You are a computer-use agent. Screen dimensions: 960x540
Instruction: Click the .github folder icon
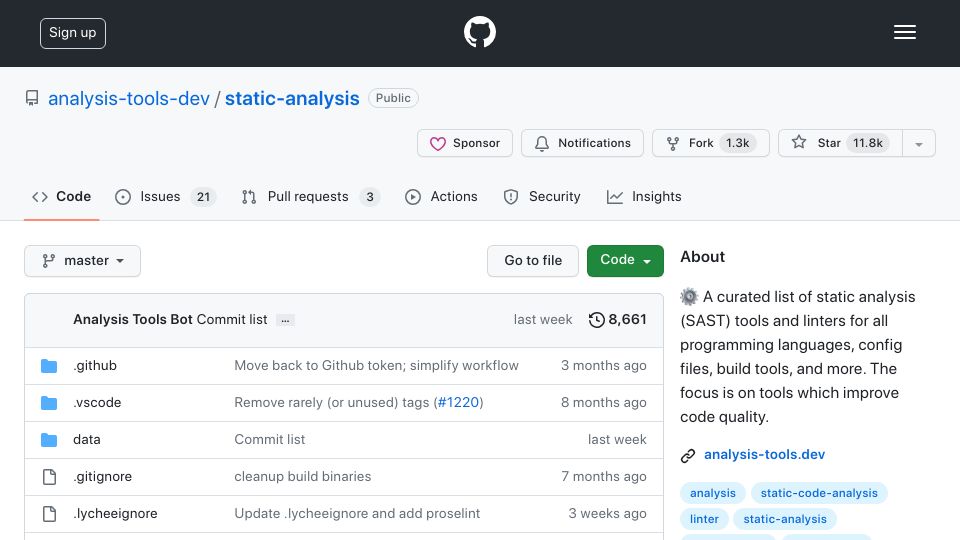pyautogui.click(x=49, y=366)
